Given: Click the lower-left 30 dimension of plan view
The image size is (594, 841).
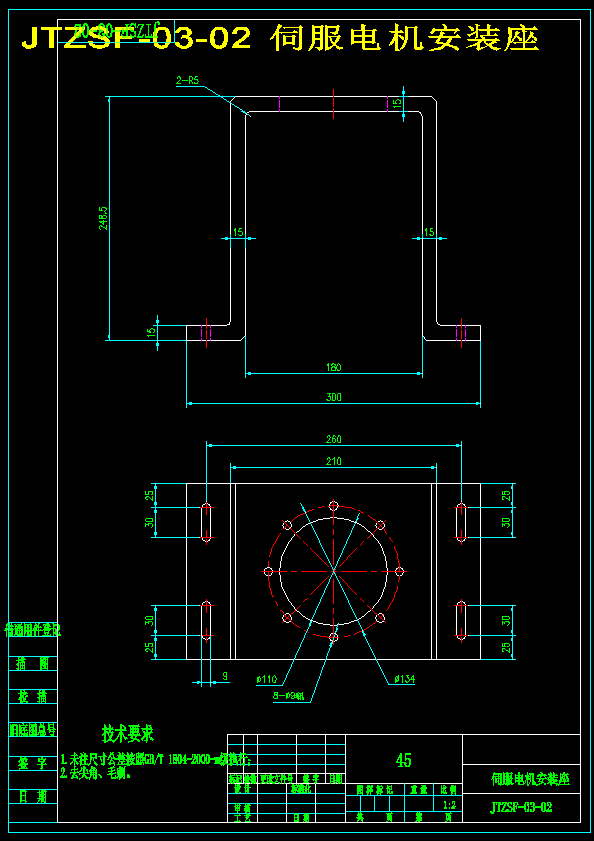Looking at the screenshot, I should 151,621.
